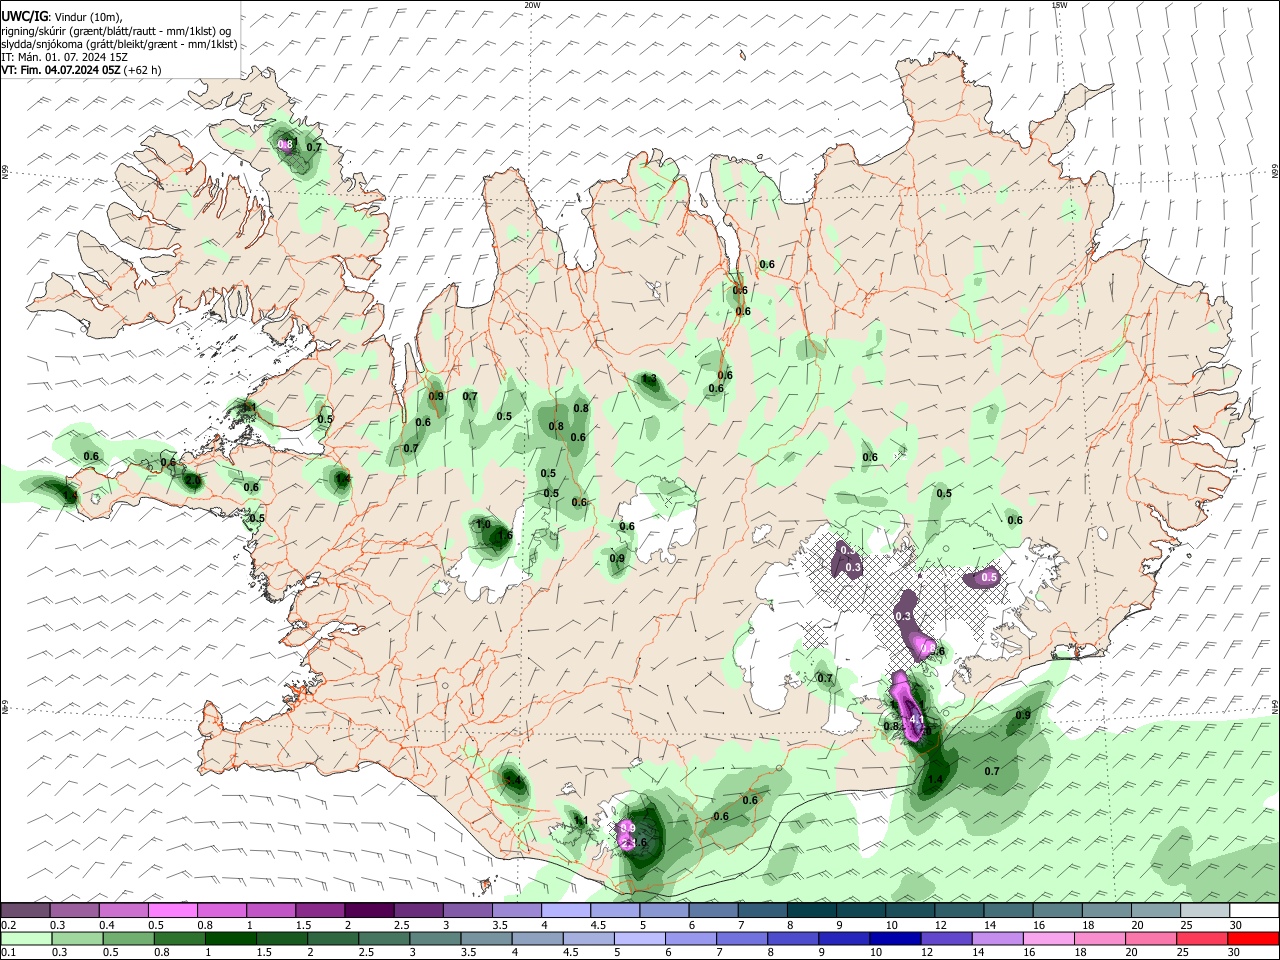Select the rigning/skúrir legend description line
The height and width of the screenshot is (960, 1280).
[116, 30]
